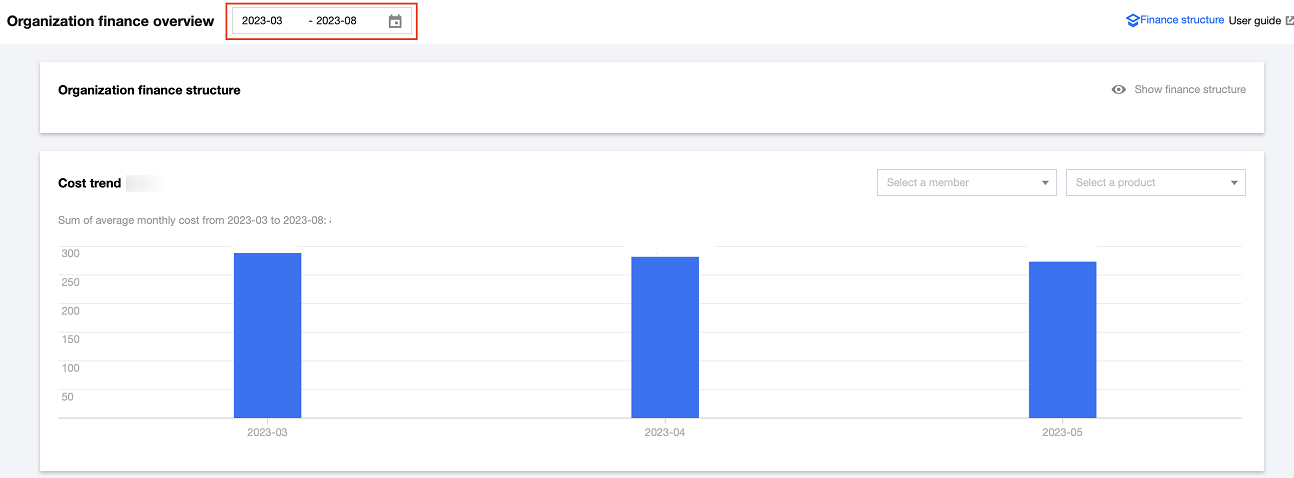
Task: Select the 2023-05 bar in the cost chart
Action: click(x=1062, y=340)
